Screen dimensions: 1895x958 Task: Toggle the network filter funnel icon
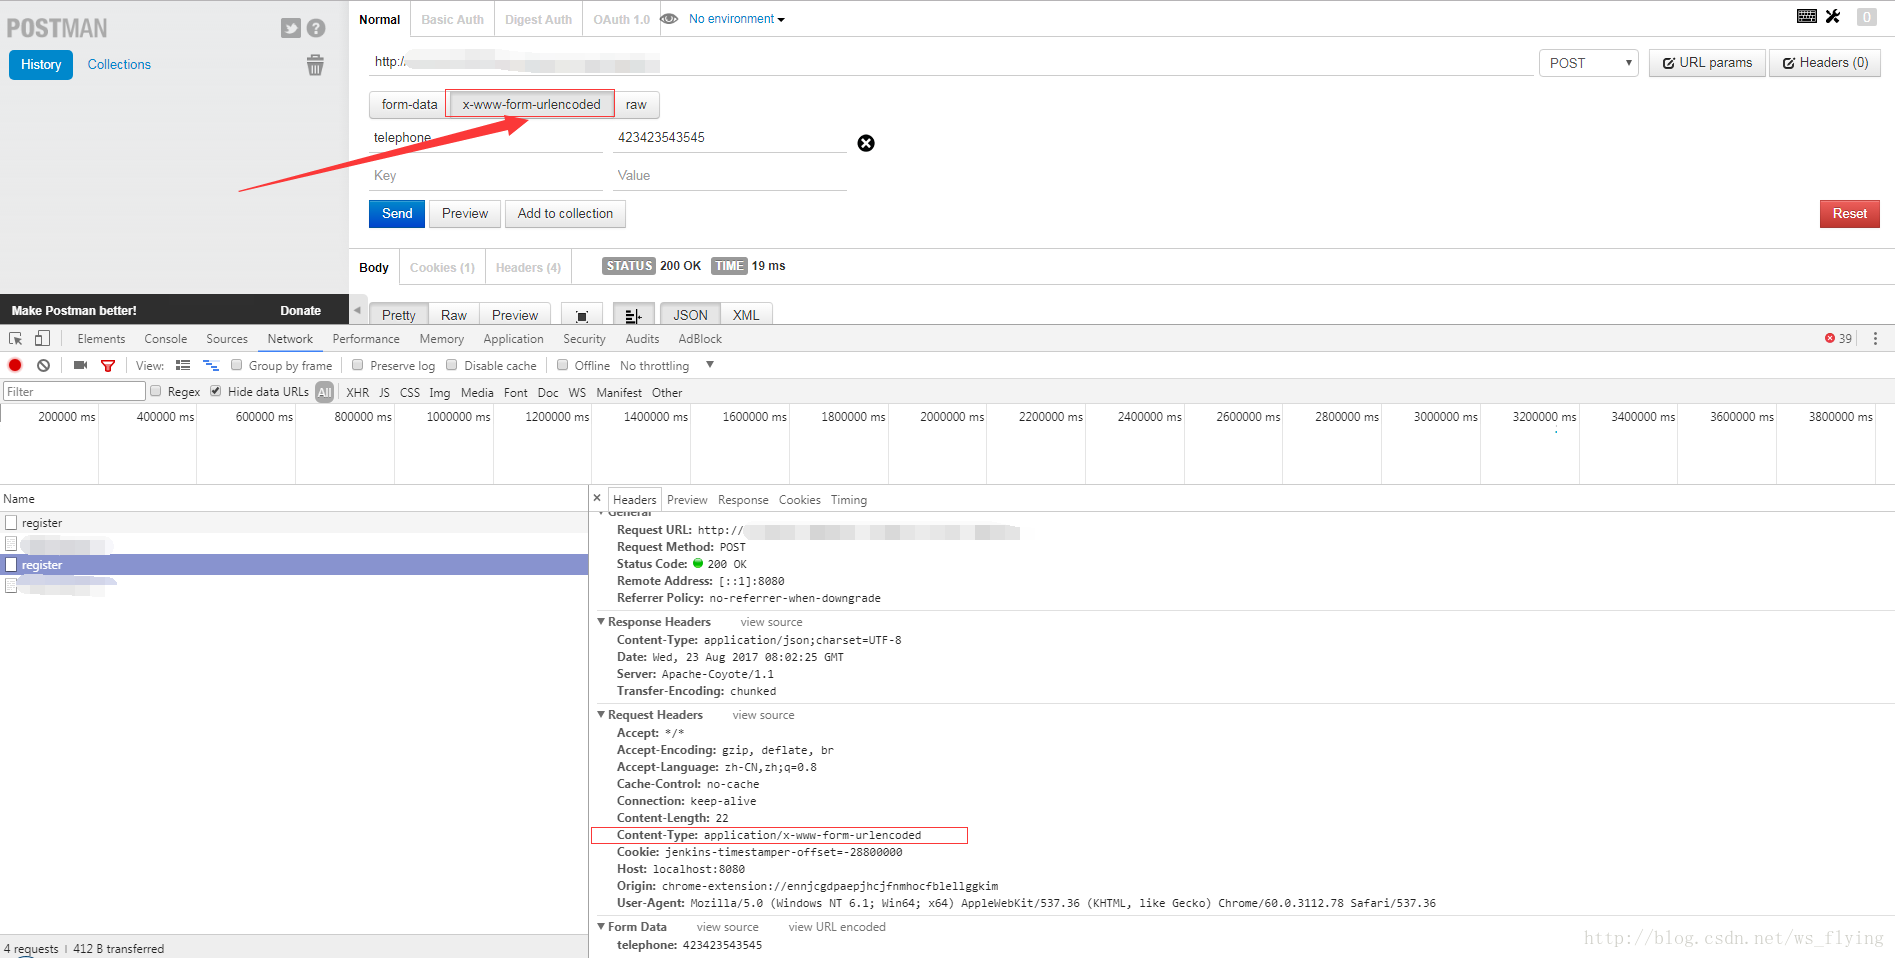(108, 365)
